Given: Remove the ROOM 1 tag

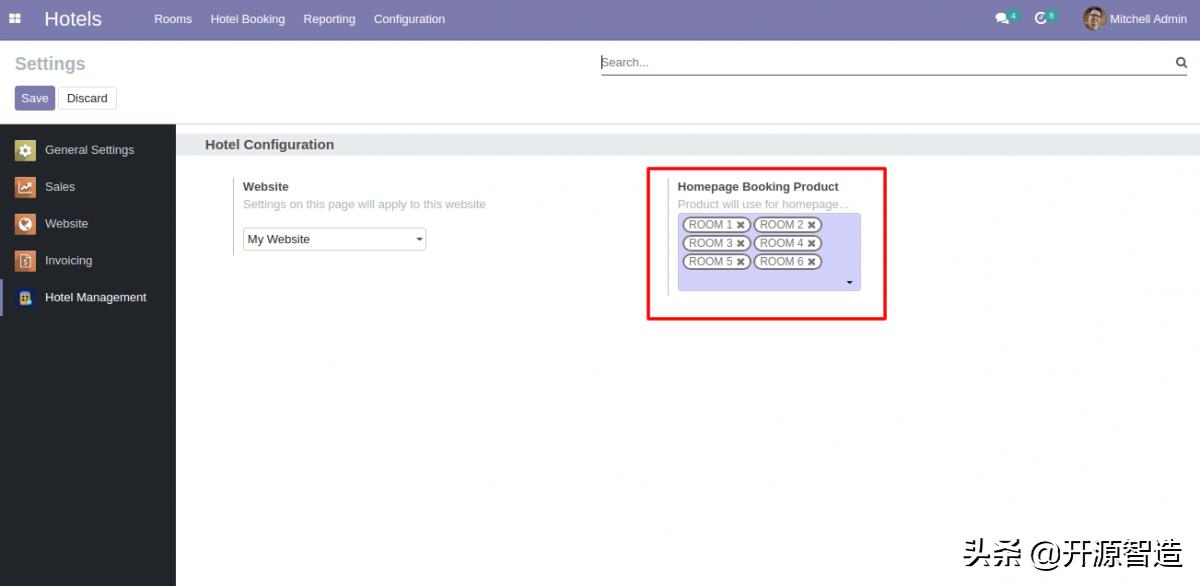Looking at the screenshot, I should (741, 225).
